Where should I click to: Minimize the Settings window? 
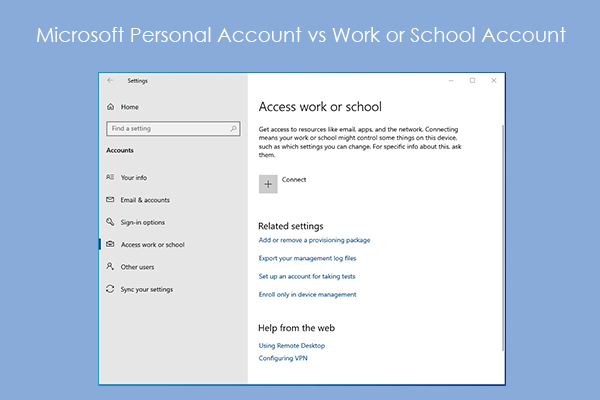click(x=451, y=80)
